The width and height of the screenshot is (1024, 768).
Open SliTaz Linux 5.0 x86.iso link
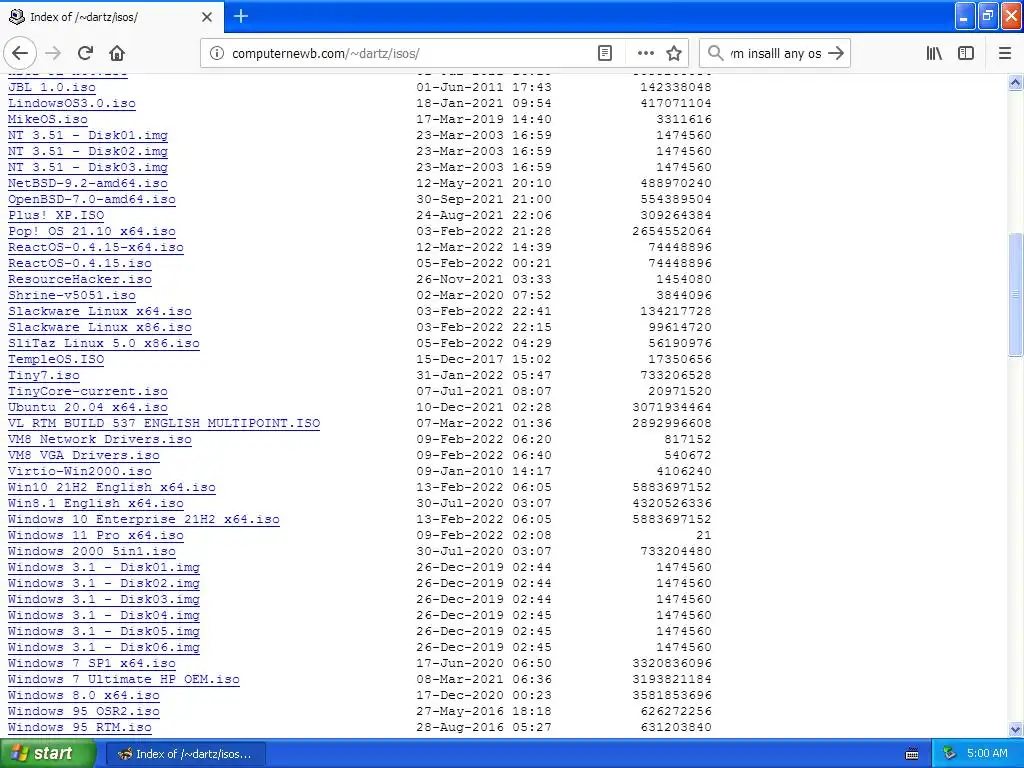click(104, 344)
